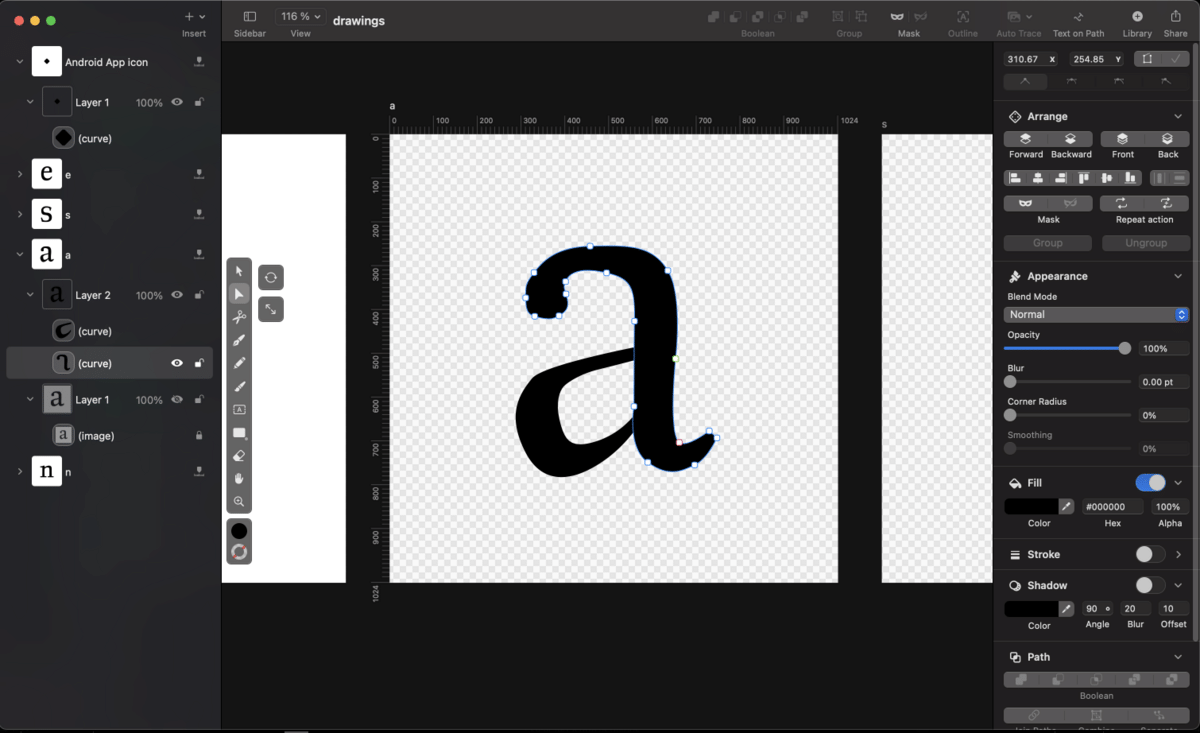Viewport: 1200px width, 733px height.
Task: Collapse Layer 2 in the tree
Action: tap(30, 295)
